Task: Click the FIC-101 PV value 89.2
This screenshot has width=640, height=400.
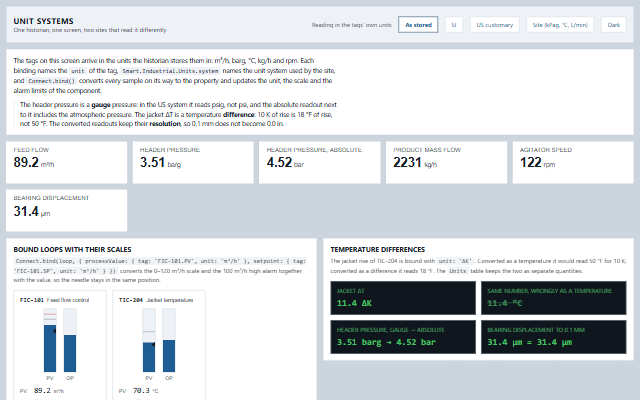Action: [42, 391]
